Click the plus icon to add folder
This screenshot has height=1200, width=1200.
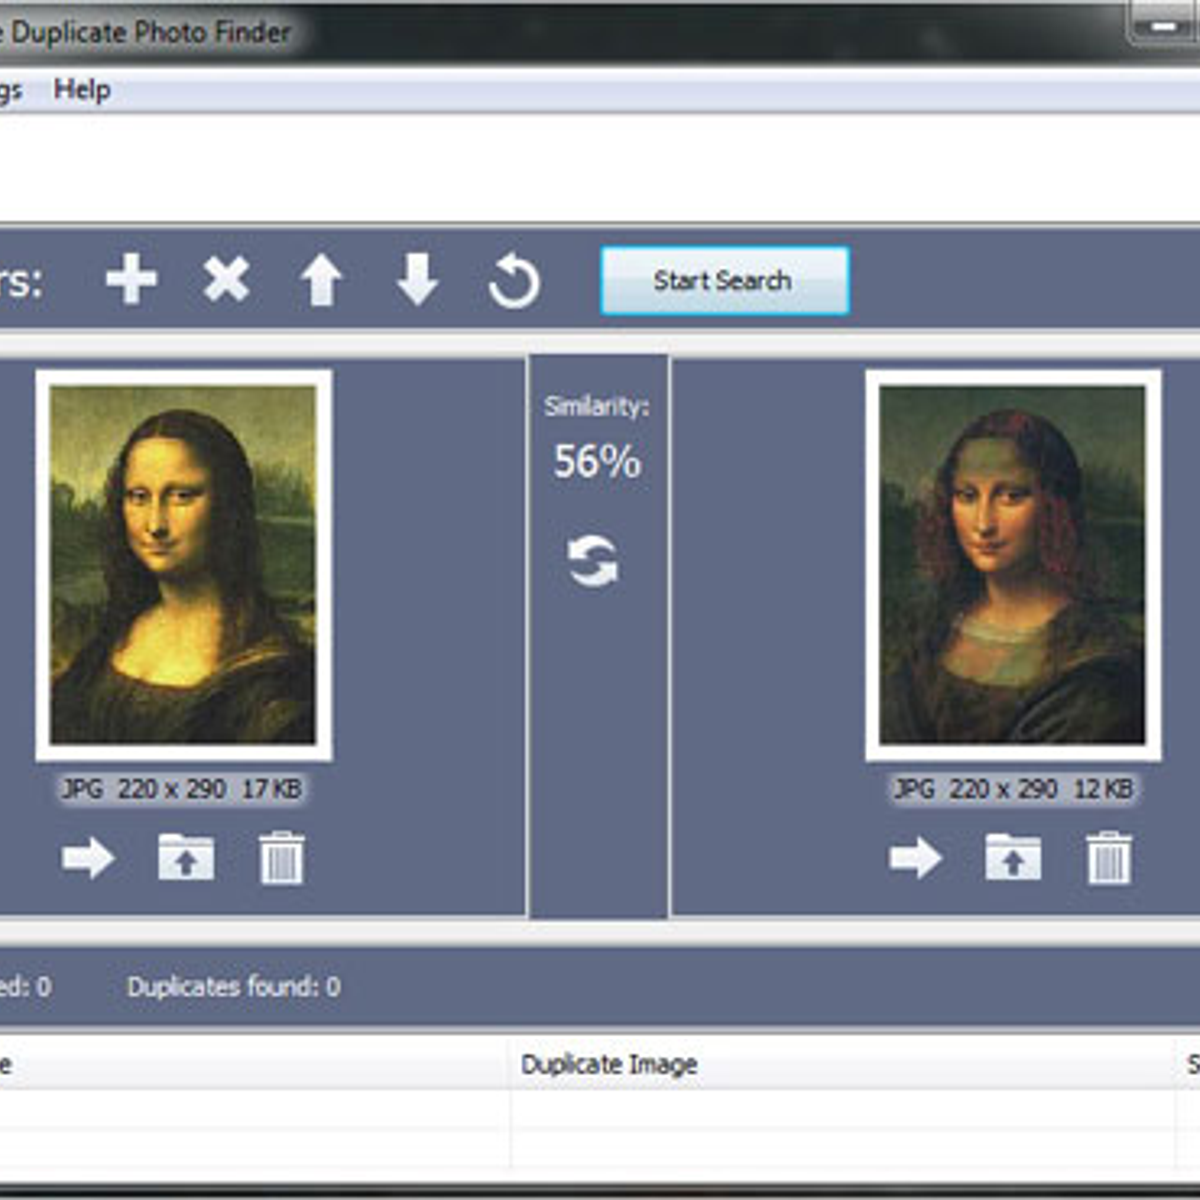tap(131, 279)
